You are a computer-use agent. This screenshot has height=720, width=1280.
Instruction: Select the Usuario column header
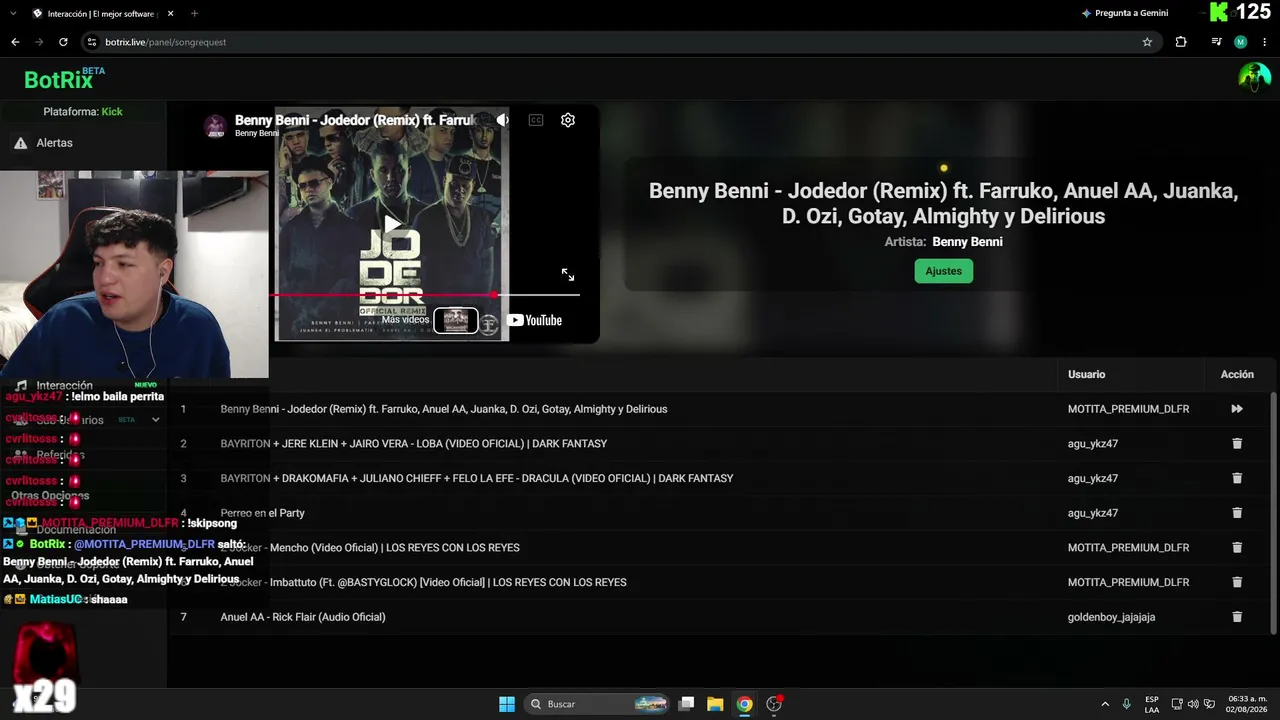pyautogui.click(x=1086, y=374)
